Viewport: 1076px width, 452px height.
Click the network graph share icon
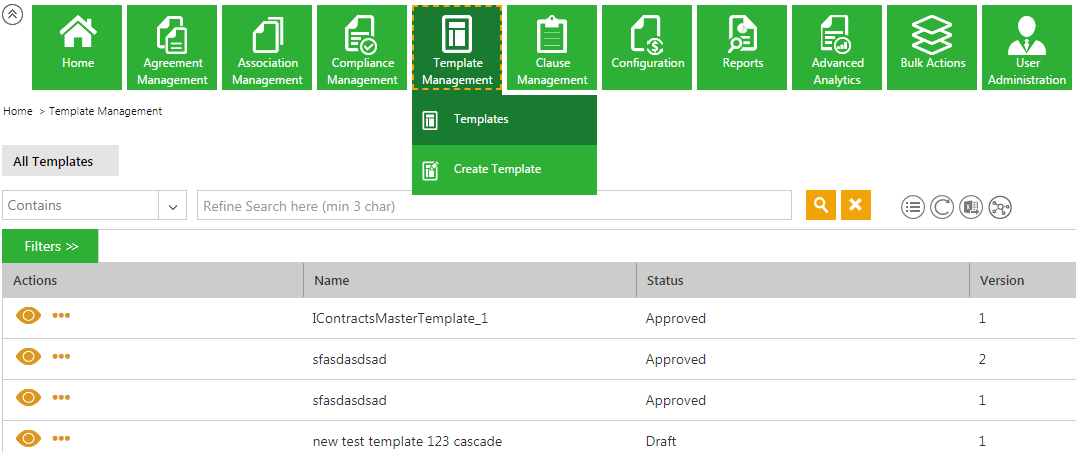pyautogui.click(x=1000, y=207)
